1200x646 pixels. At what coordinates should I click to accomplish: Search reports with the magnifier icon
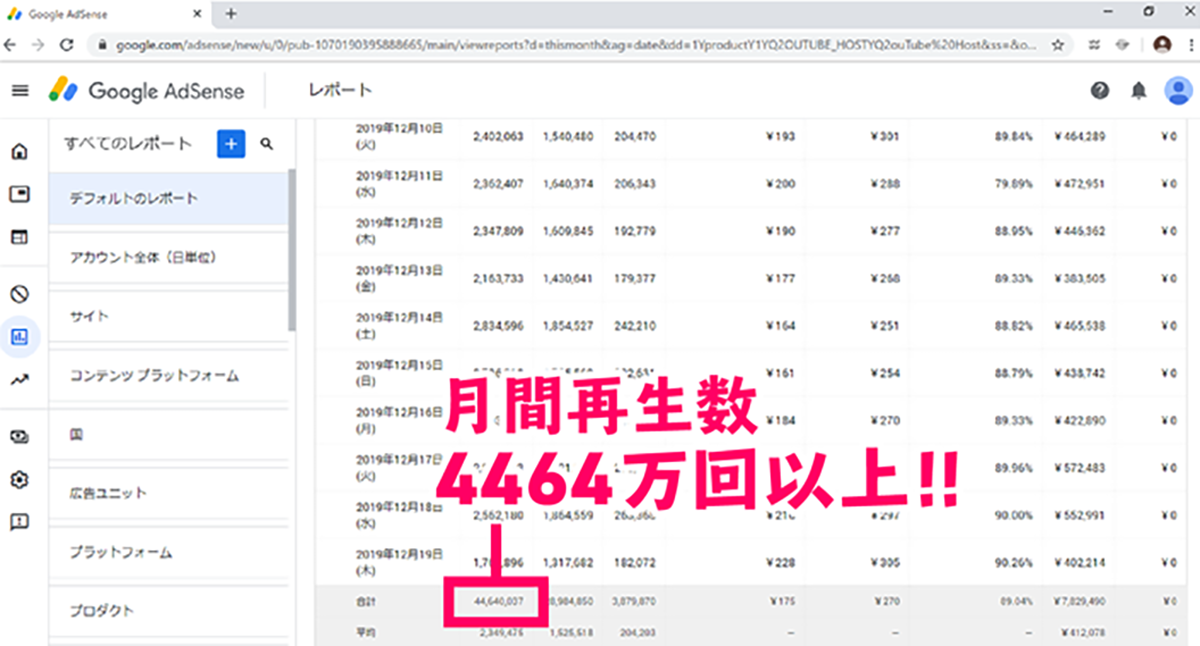coord(267,144)
